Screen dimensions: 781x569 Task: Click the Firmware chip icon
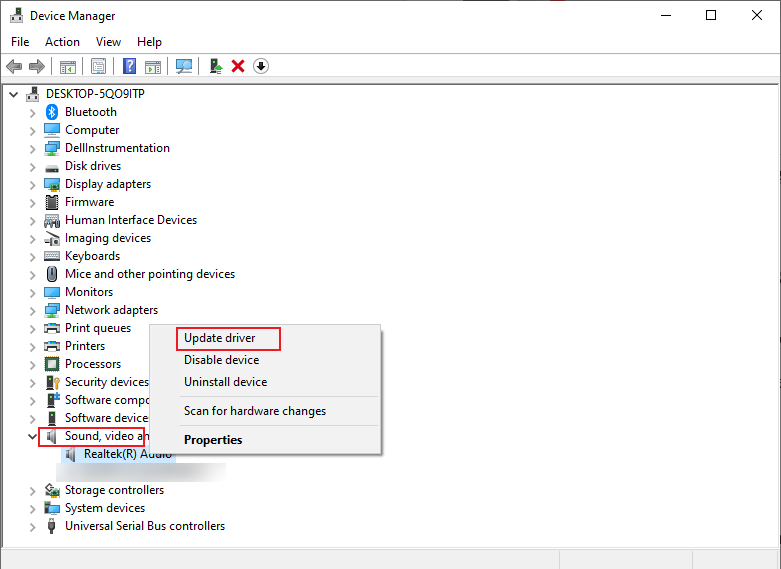52,202
